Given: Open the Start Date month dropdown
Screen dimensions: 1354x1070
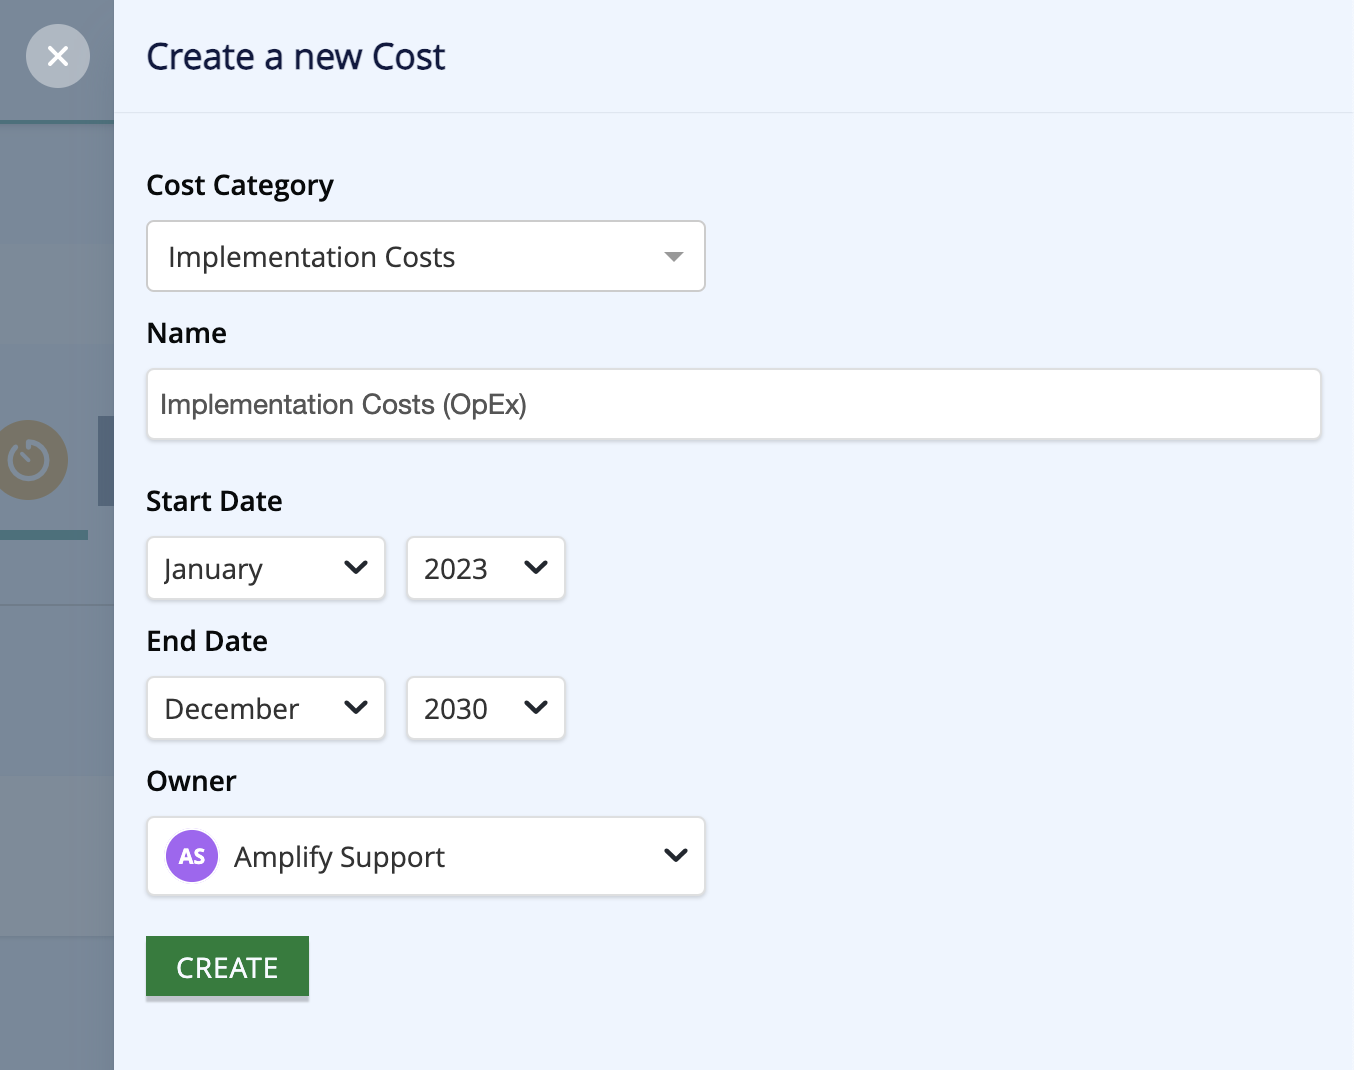Looking at the screenshot, I should 266,568.
